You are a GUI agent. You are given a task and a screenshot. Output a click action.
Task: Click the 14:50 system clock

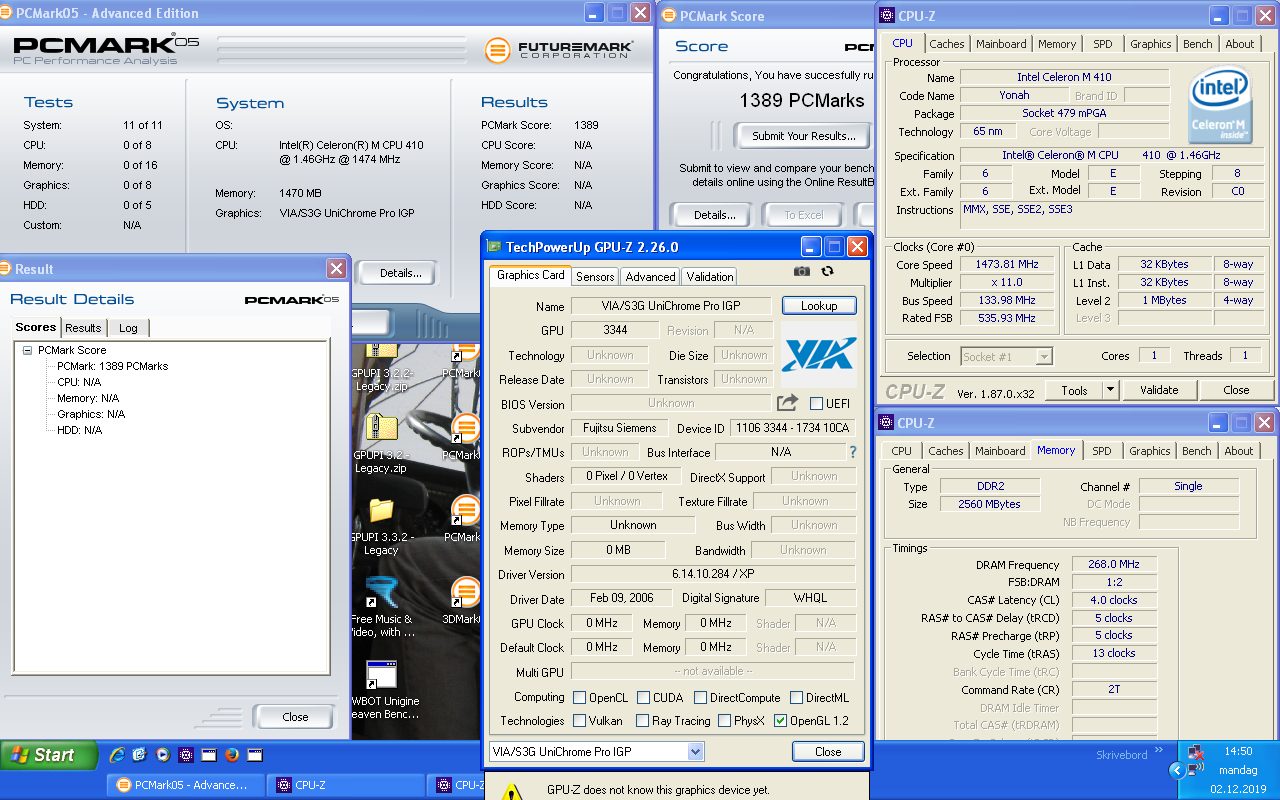coord(1238,751)
